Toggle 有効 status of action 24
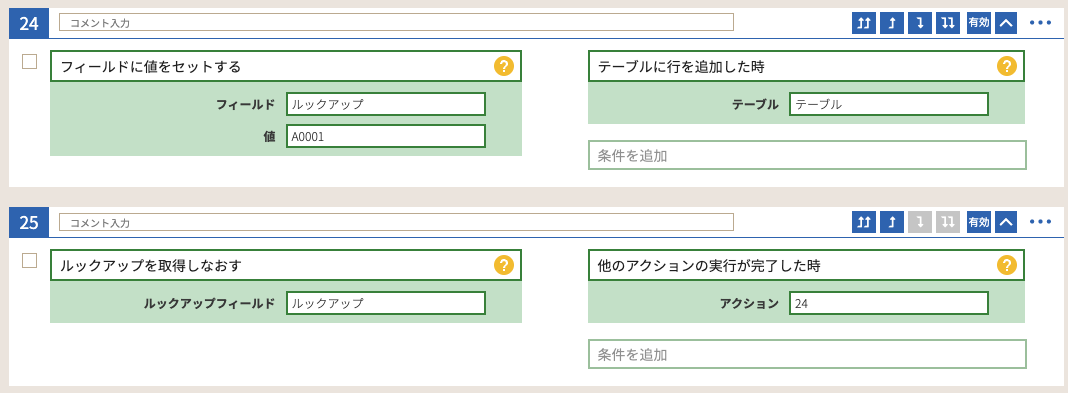Viewport: 1068px width, 393px height. [979, 22]
